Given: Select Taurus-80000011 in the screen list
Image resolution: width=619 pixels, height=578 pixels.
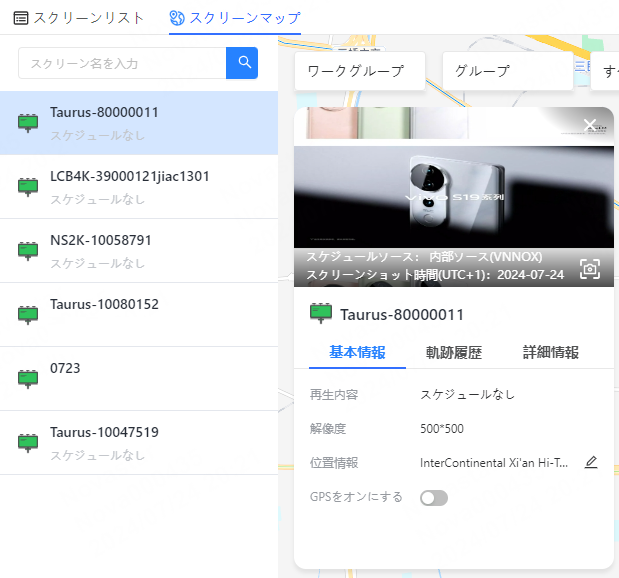Looking at the screenshot, I should (x=138, y=123).
